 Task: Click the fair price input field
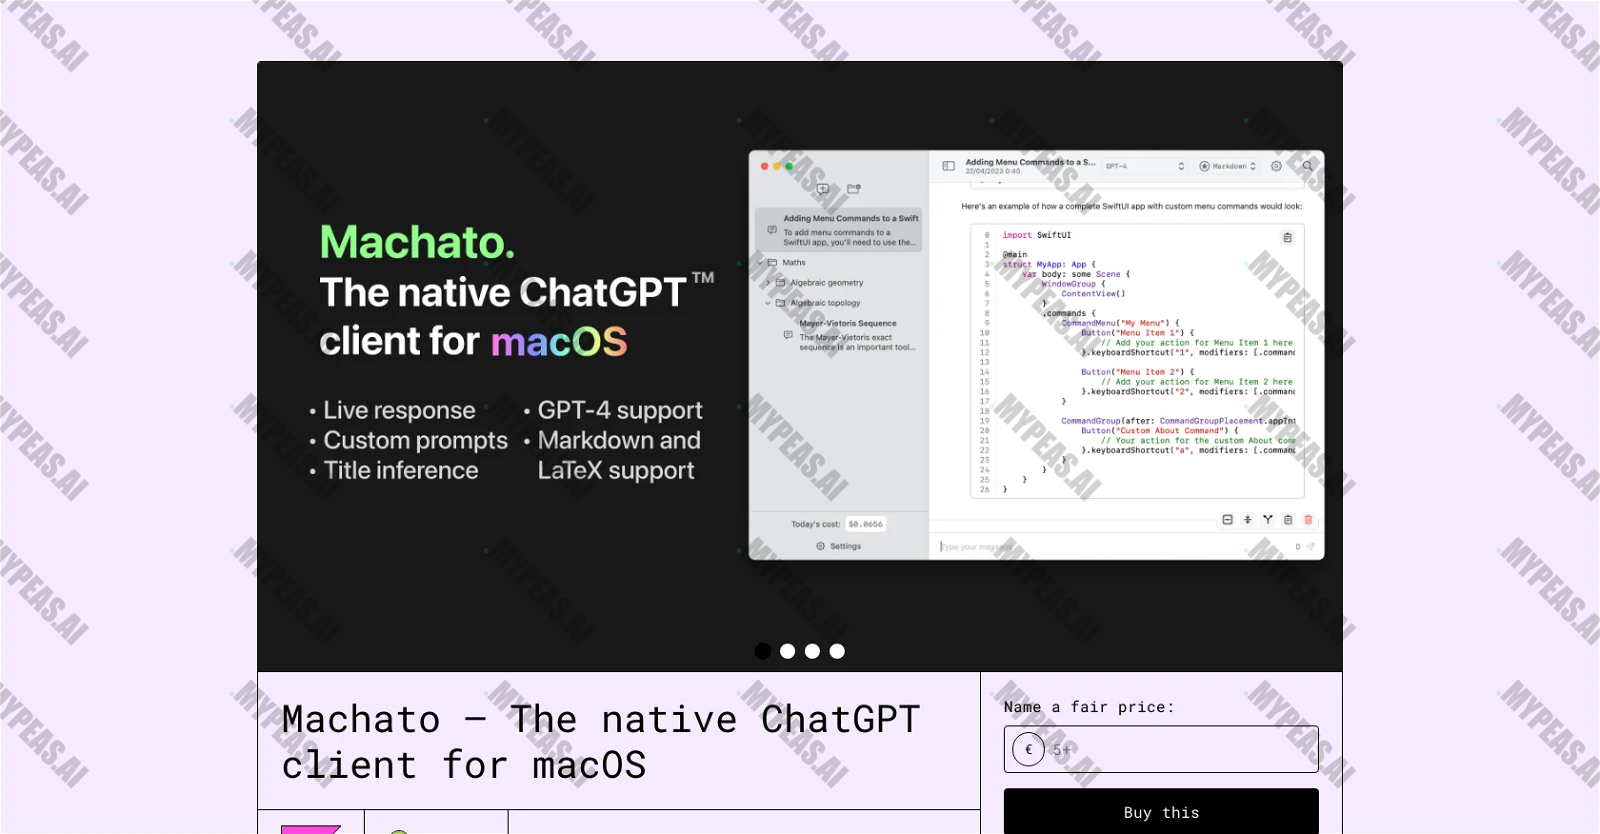tap(1161, 749)
